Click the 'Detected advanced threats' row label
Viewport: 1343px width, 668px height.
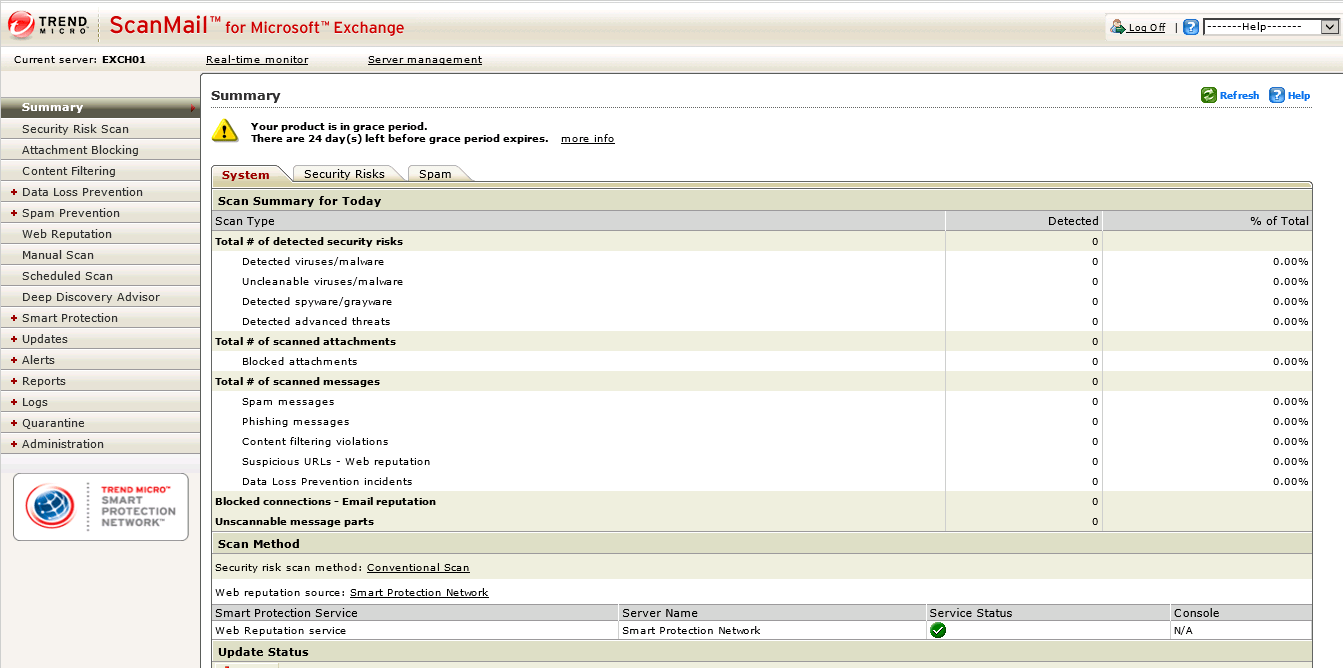(x=316, y=322)
